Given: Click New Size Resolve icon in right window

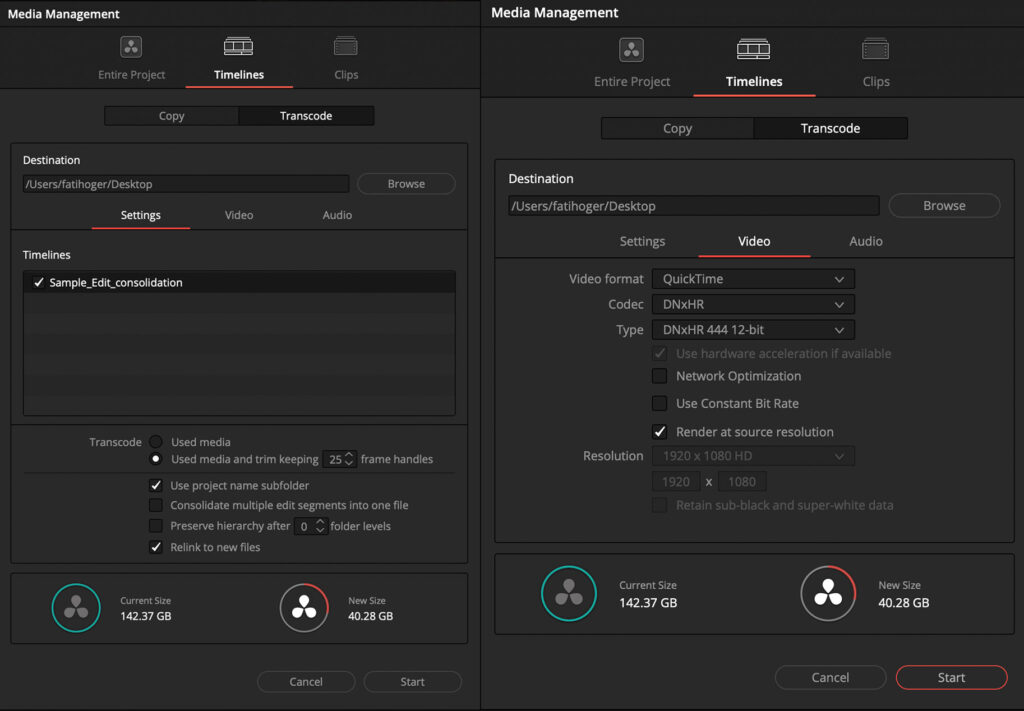Looking at the screenshot, I should click(828, 593).
